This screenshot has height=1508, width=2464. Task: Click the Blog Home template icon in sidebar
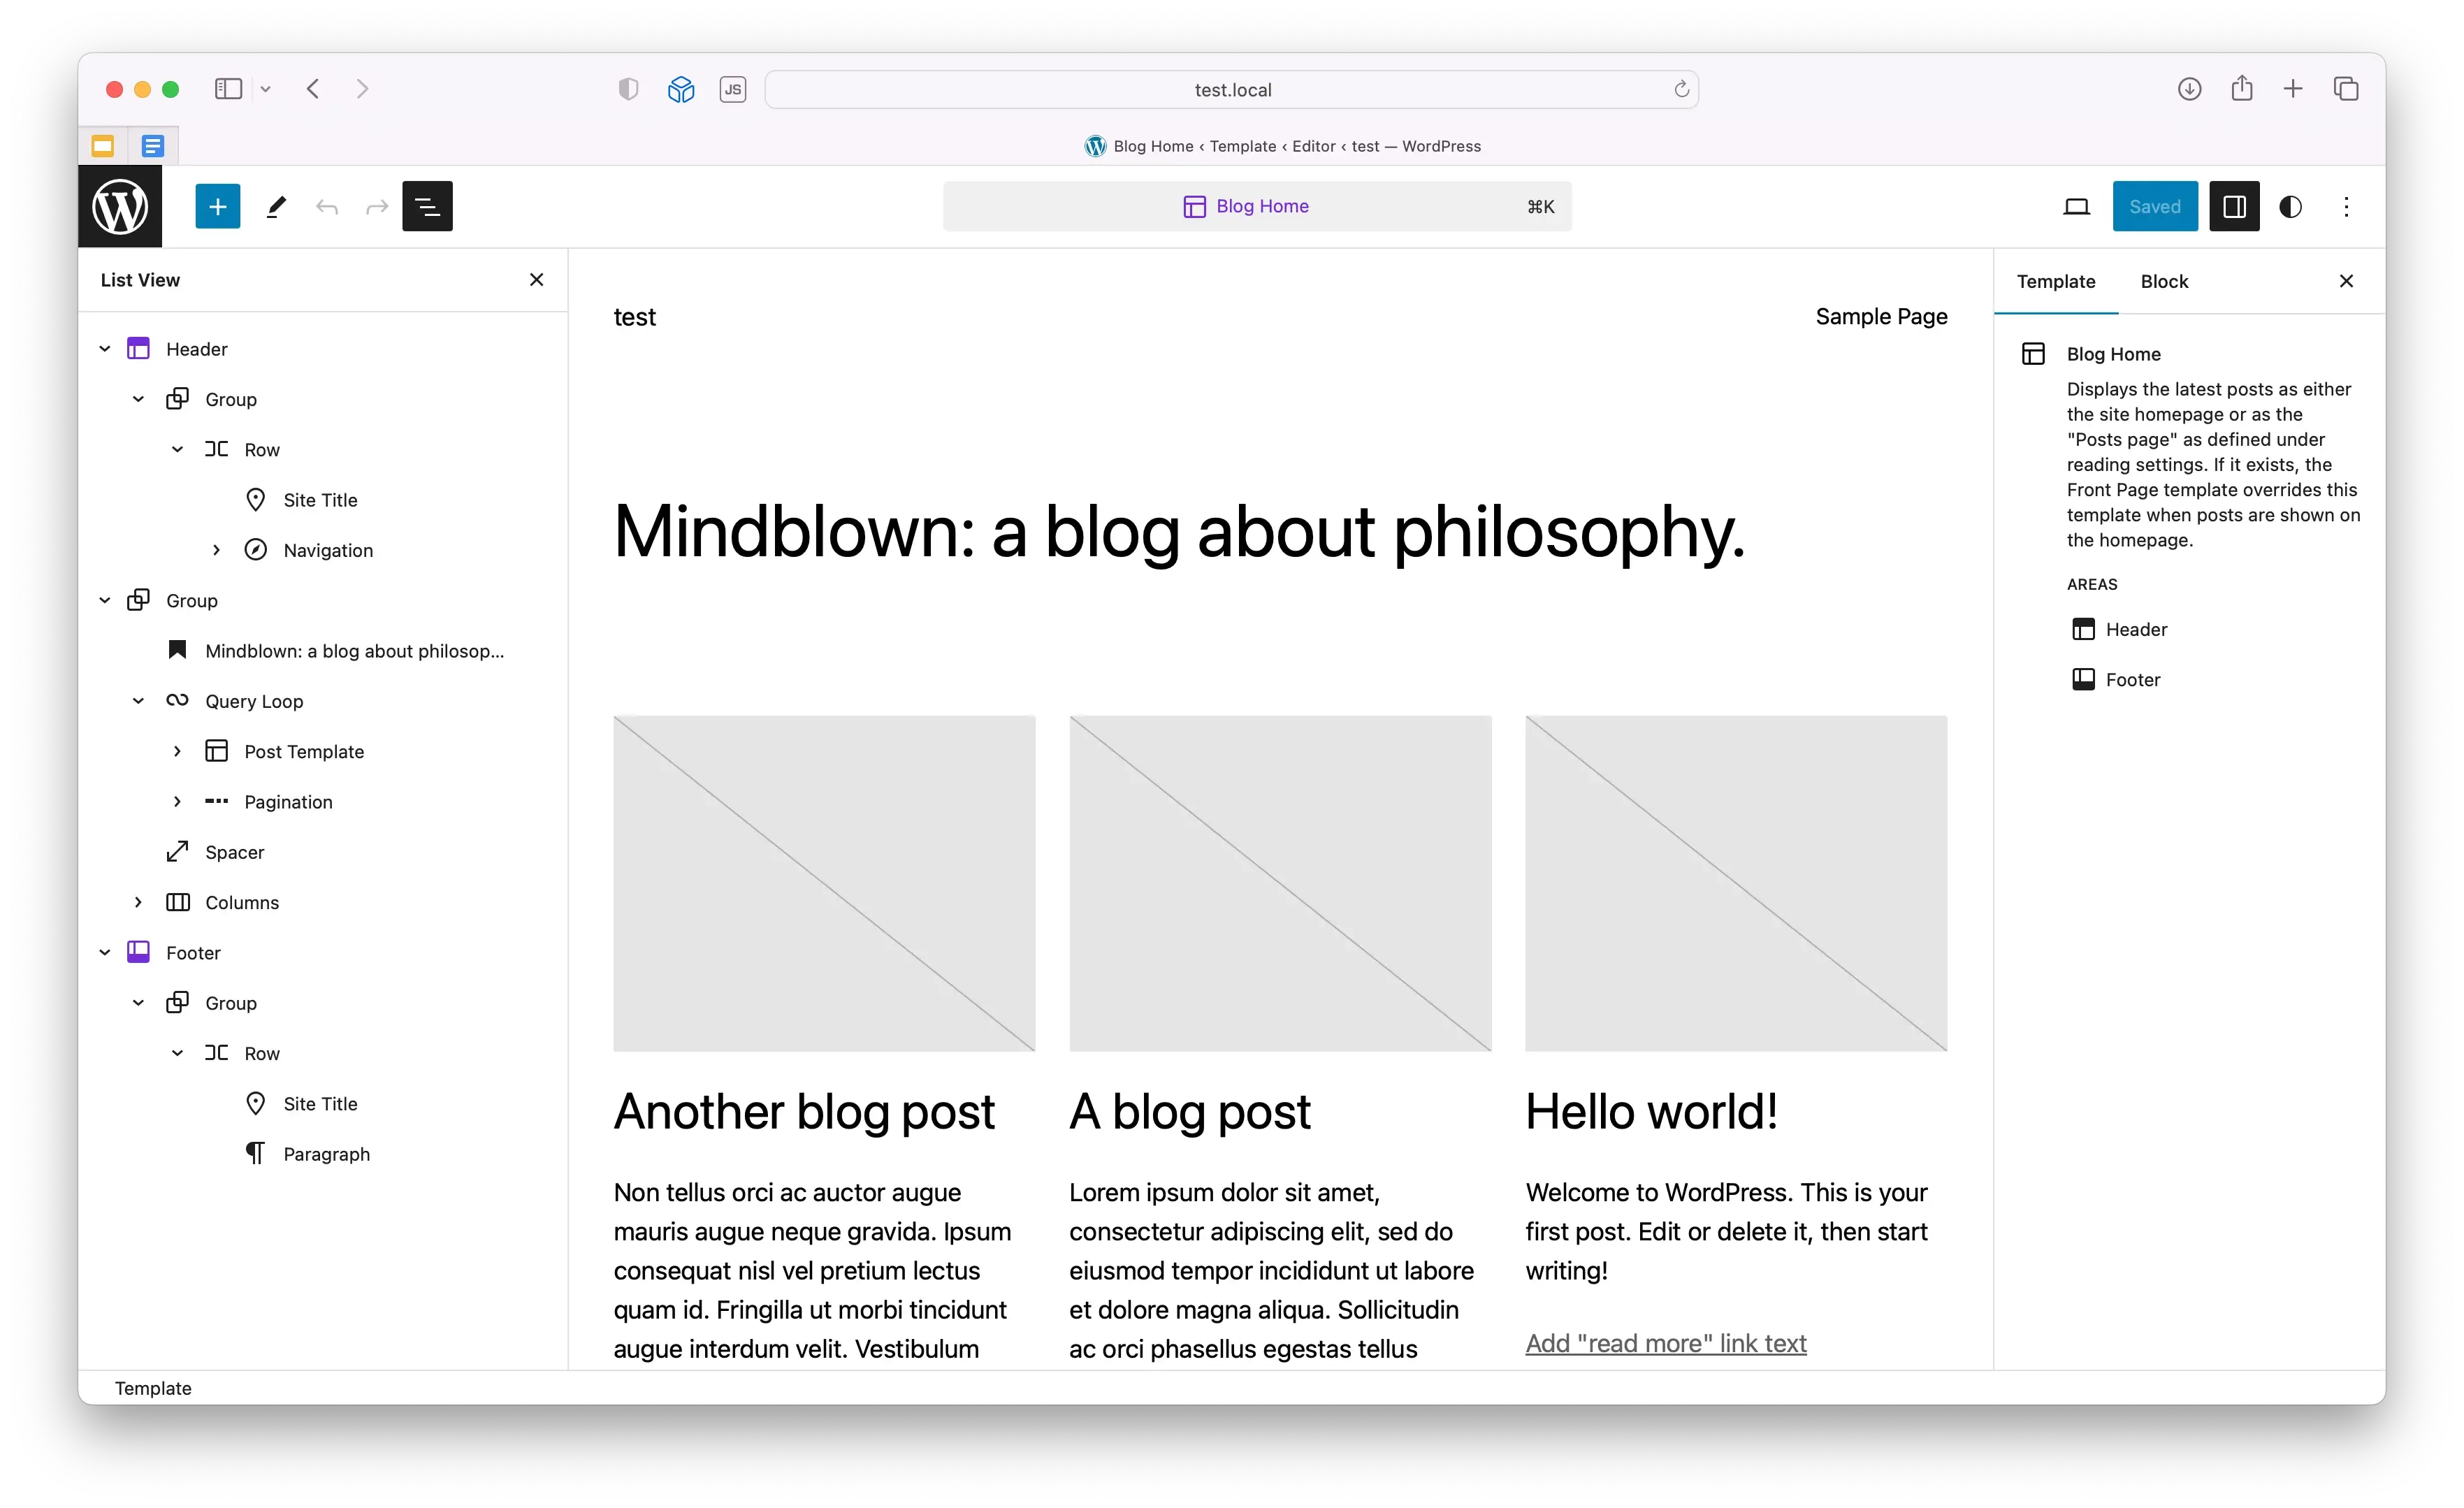[x=2033, y=354]
